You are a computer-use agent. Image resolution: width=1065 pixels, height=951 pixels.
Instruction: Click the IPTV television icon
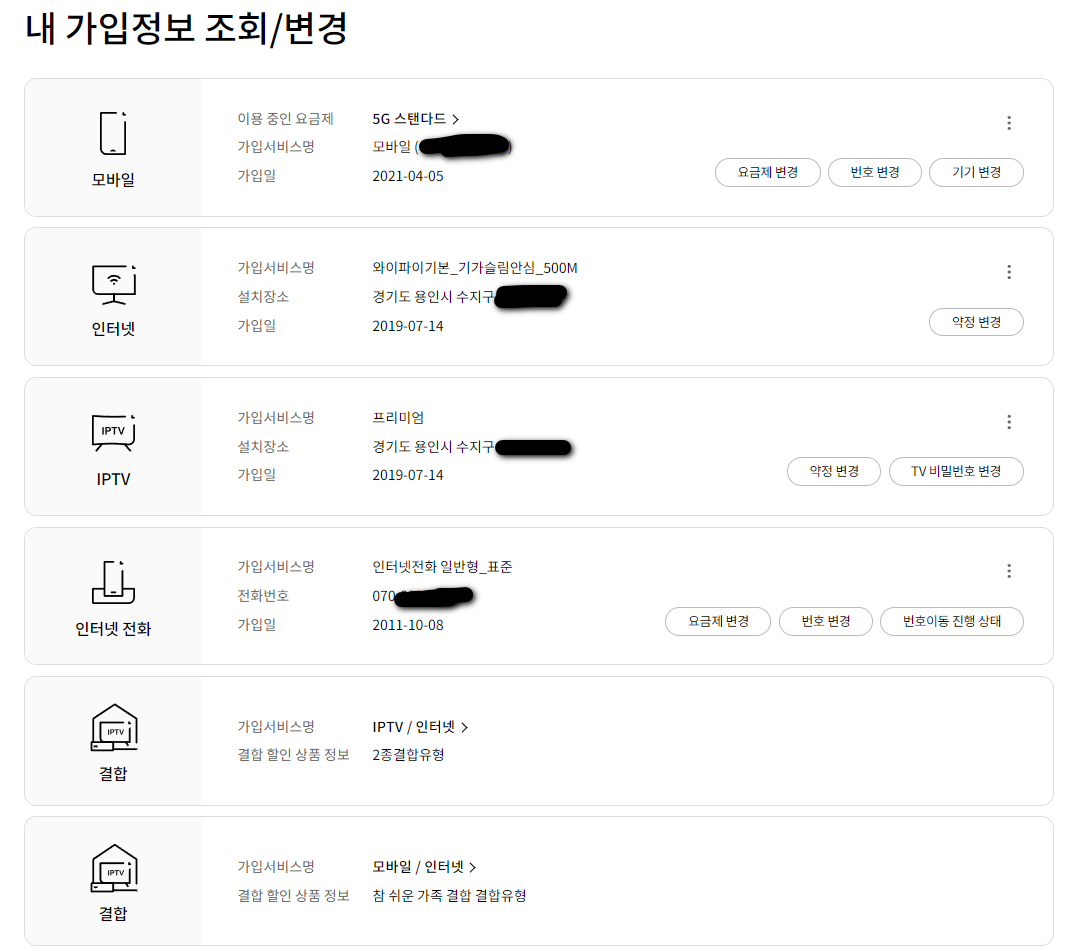click(x=113, y=432)
